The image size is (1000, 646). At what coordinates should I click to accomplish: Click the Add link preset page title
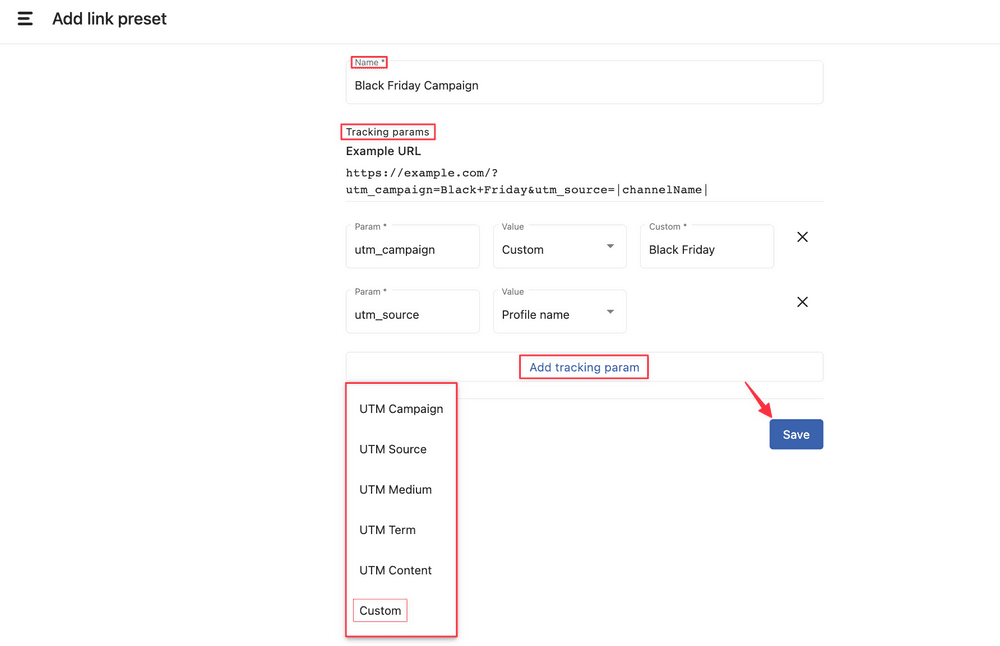(109, 19)
